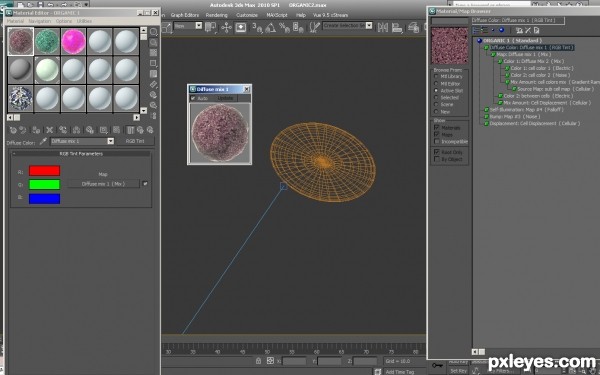The image size is (600, 375).
Task: Select New radio button in Browse From
Action: coord(436,111)
